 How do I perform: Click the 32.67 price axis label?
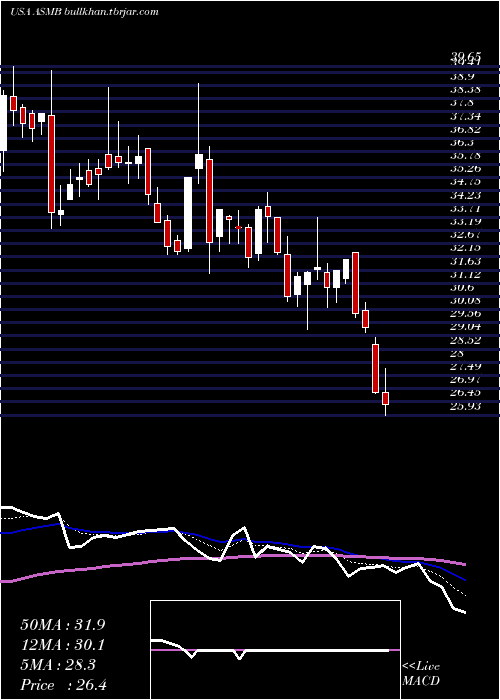click(x=465, y=234)
